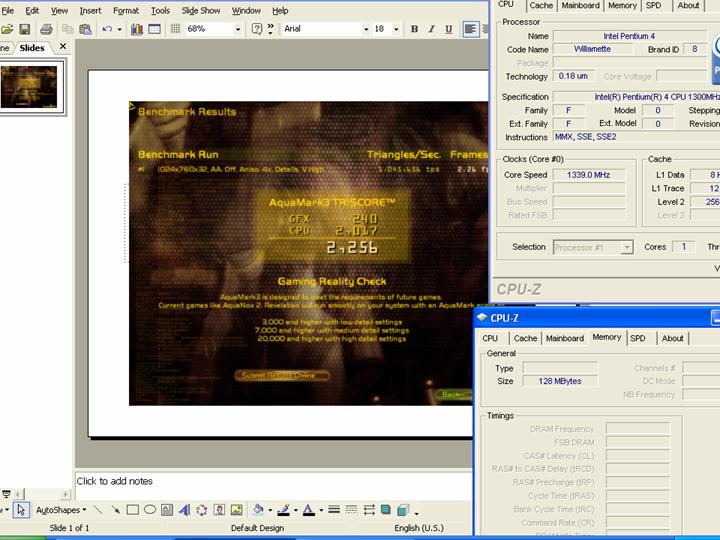Image resolution: width=720 pixels, height=540 pixels.
Task: Open the Format menu
Action: [x=126, y=10]
